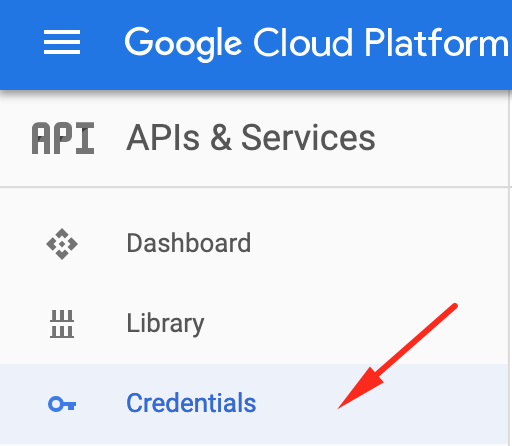Click the APIs & Services heading
Viewport: 512px width, 446px height.
(x=251, y=137)
